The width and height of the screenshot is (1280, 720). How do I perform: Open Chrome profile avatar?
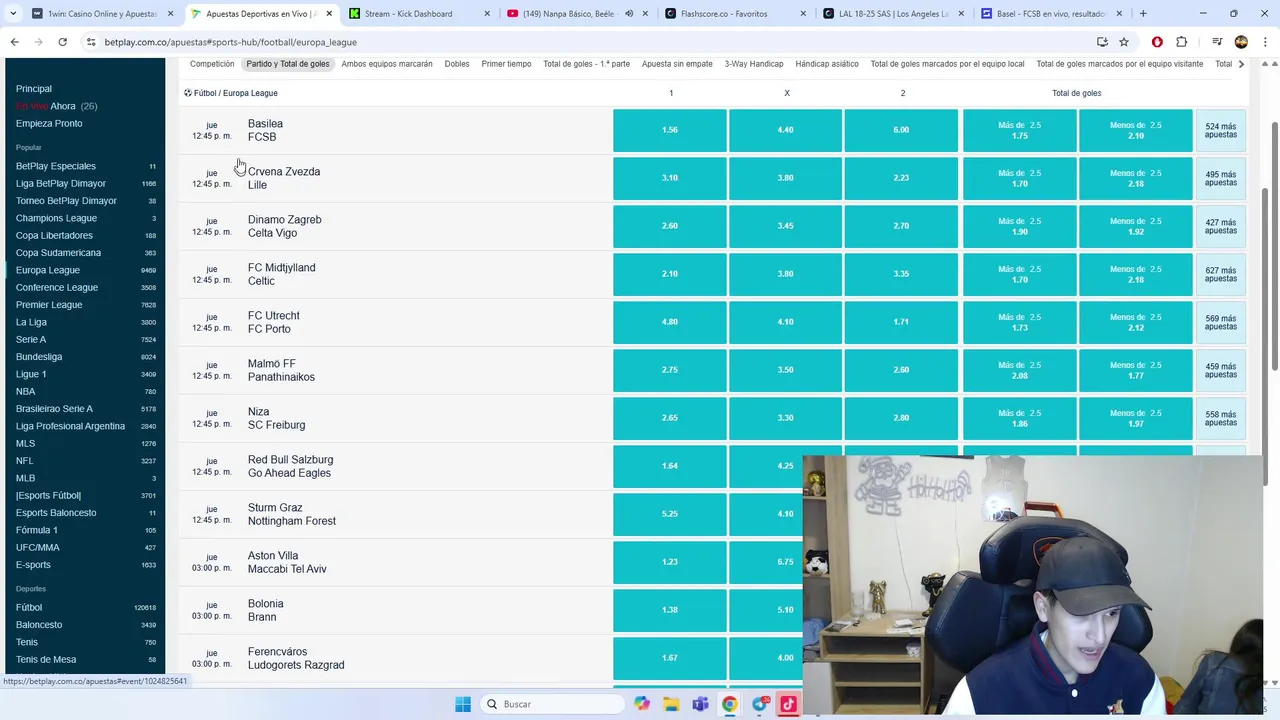[1241, 42]
